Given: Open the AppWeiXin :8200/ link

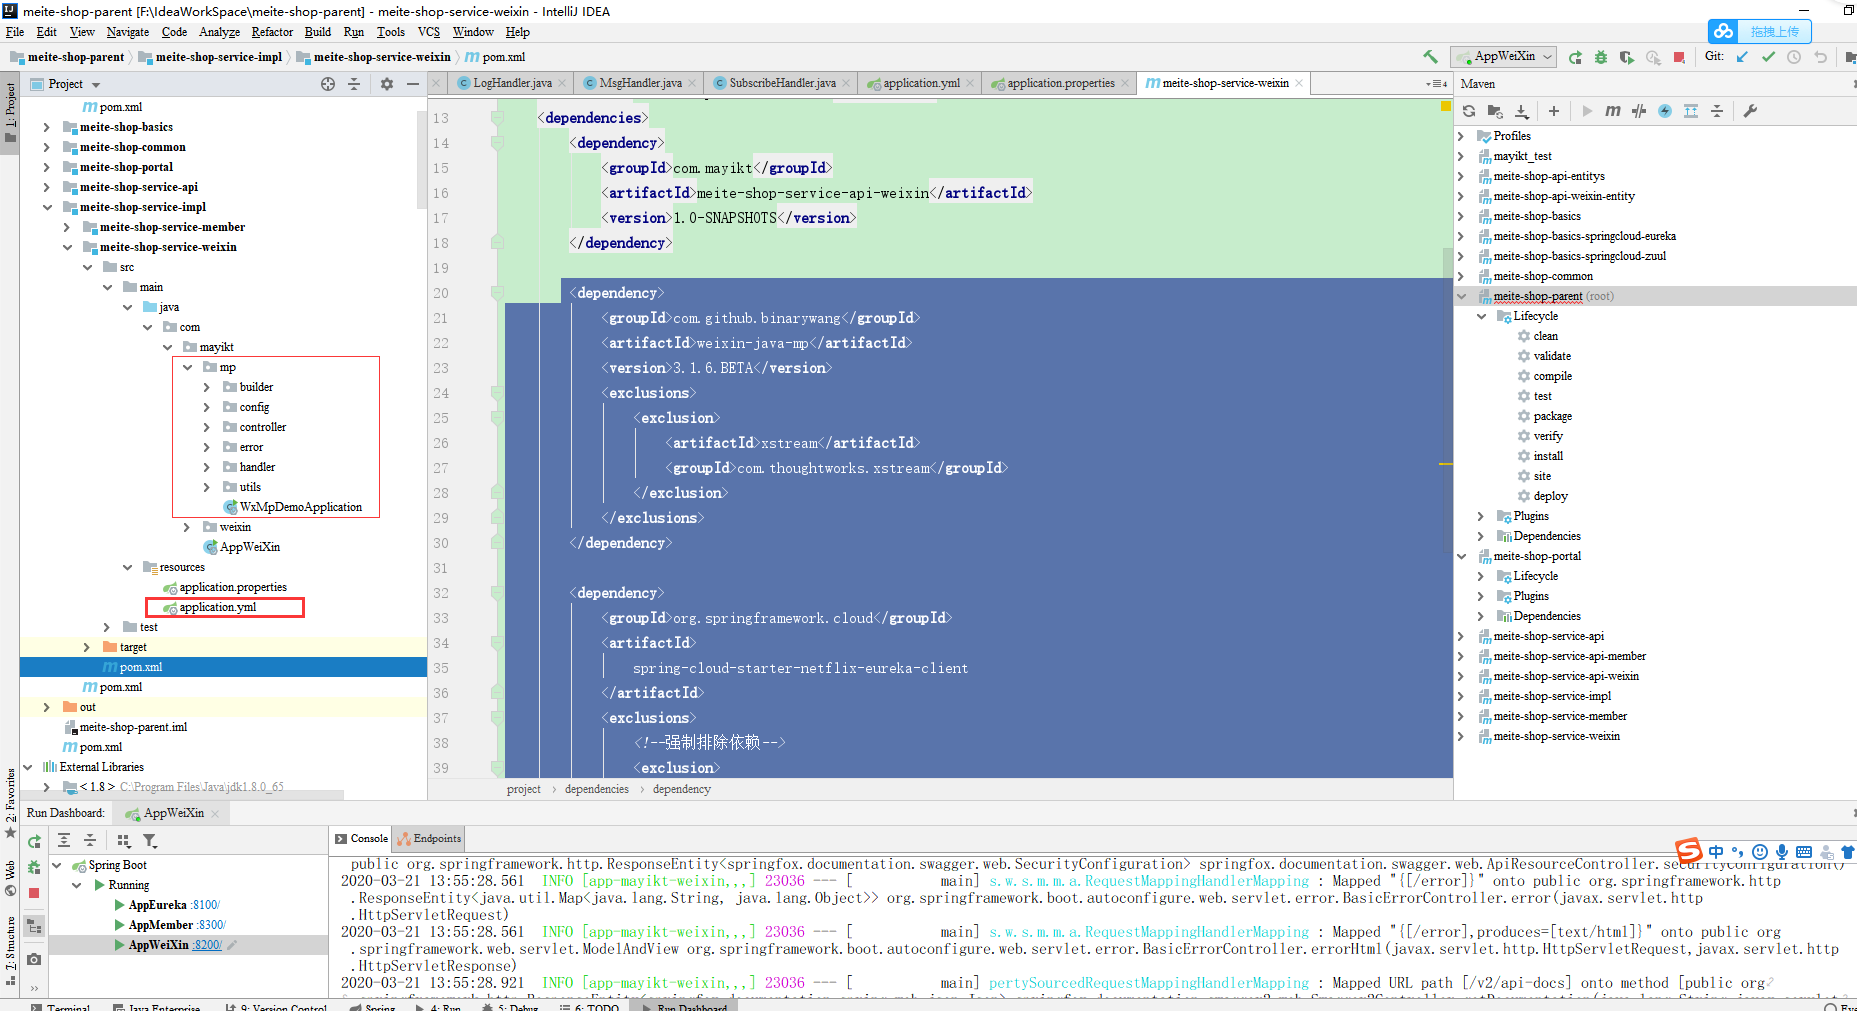Looking at the screenshot, I should pos(207,945).
